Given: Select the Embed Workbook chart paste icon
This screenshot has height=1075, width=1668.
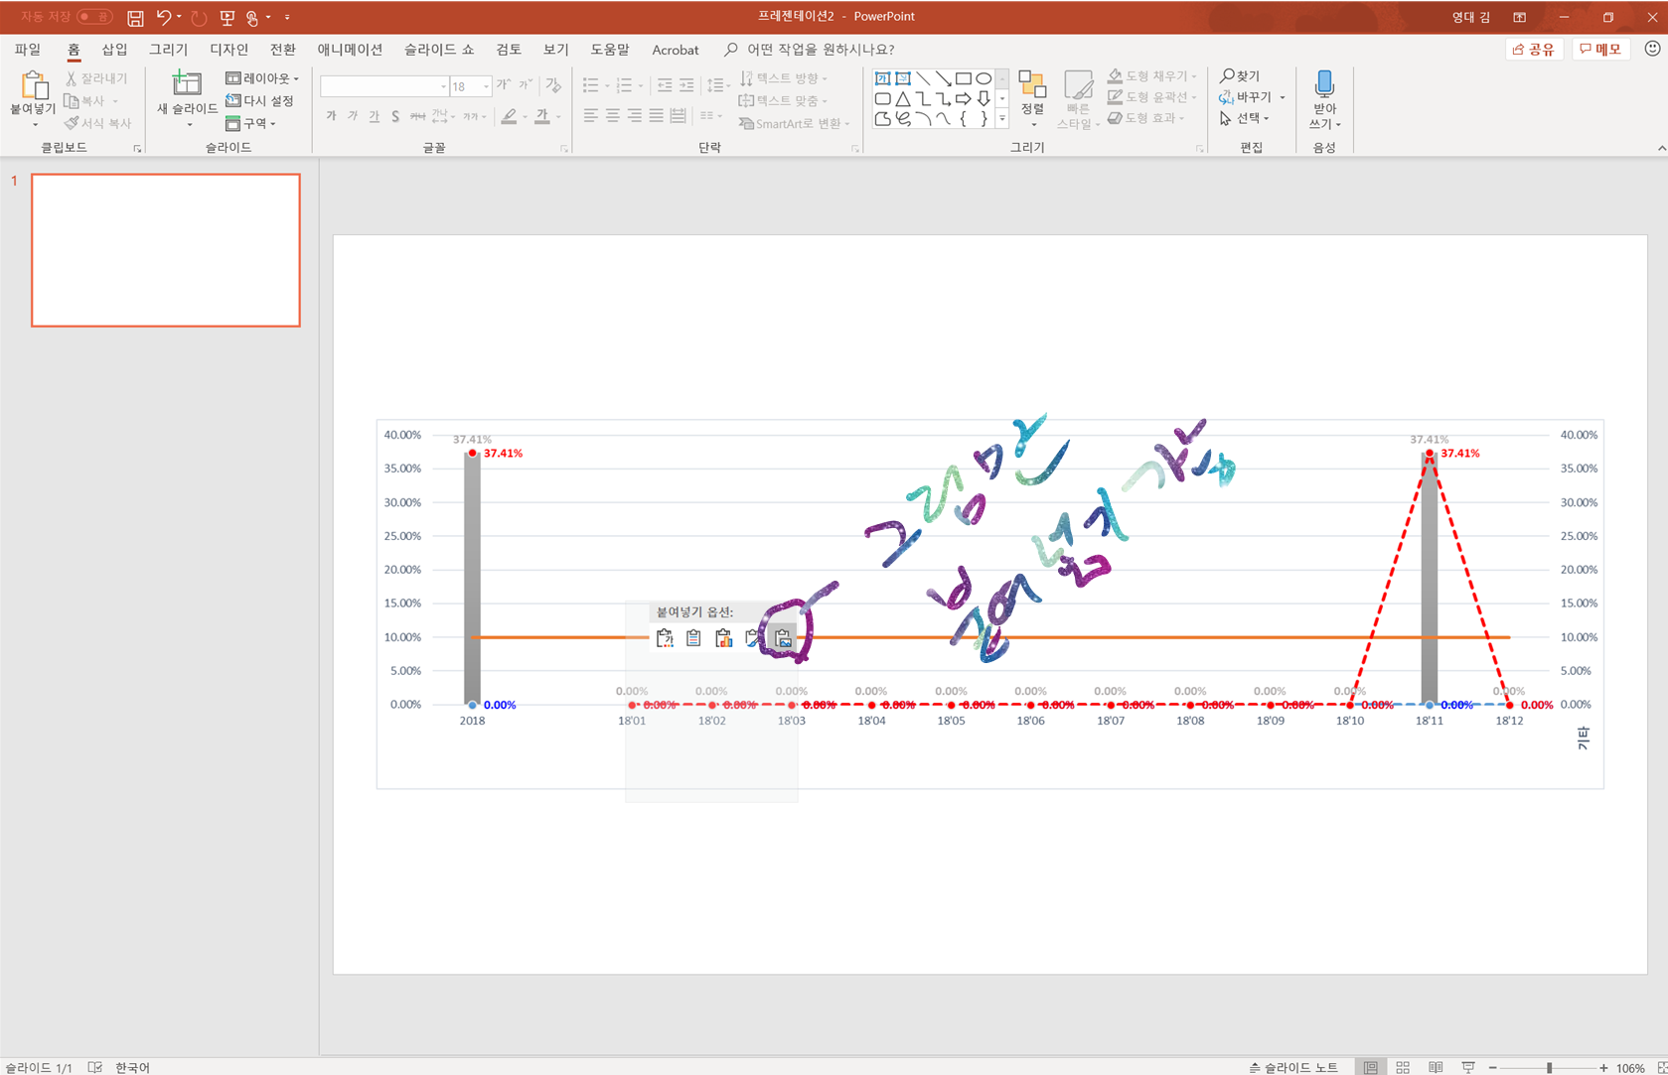Looking at the screenshot, I should pyautogui.click(x=724, y=638).
